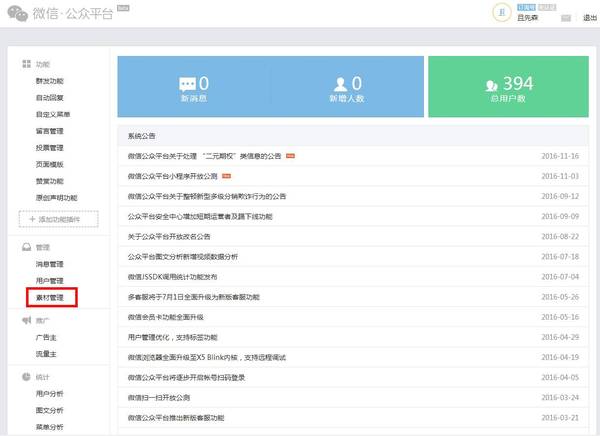Click the 功能 grid icon in sidebar
600x436 pixels.
pos(26,64)
